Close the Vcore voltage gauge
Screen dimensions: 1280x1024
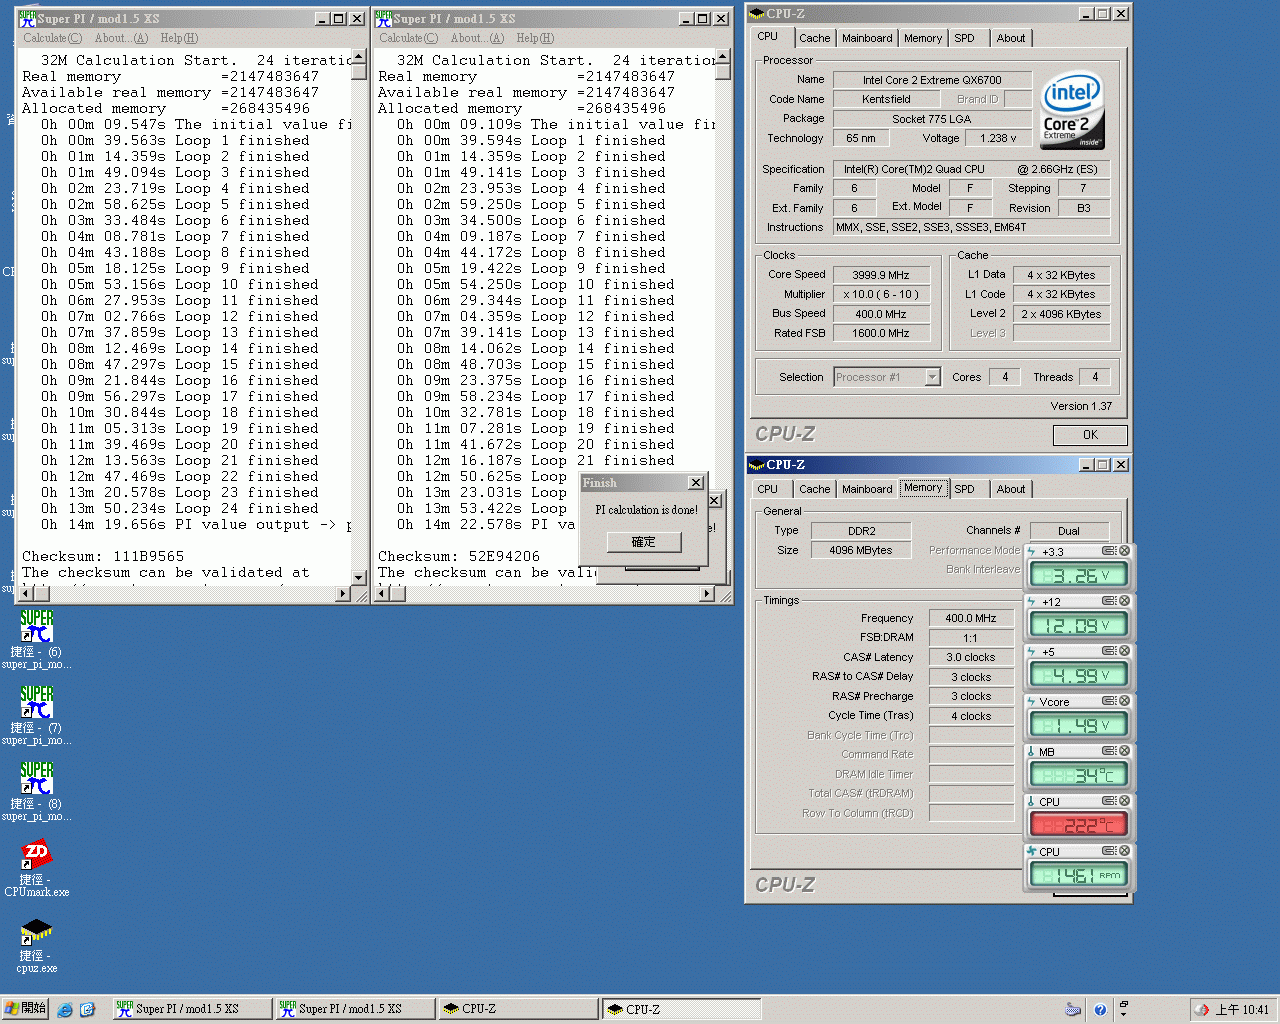1124,701
